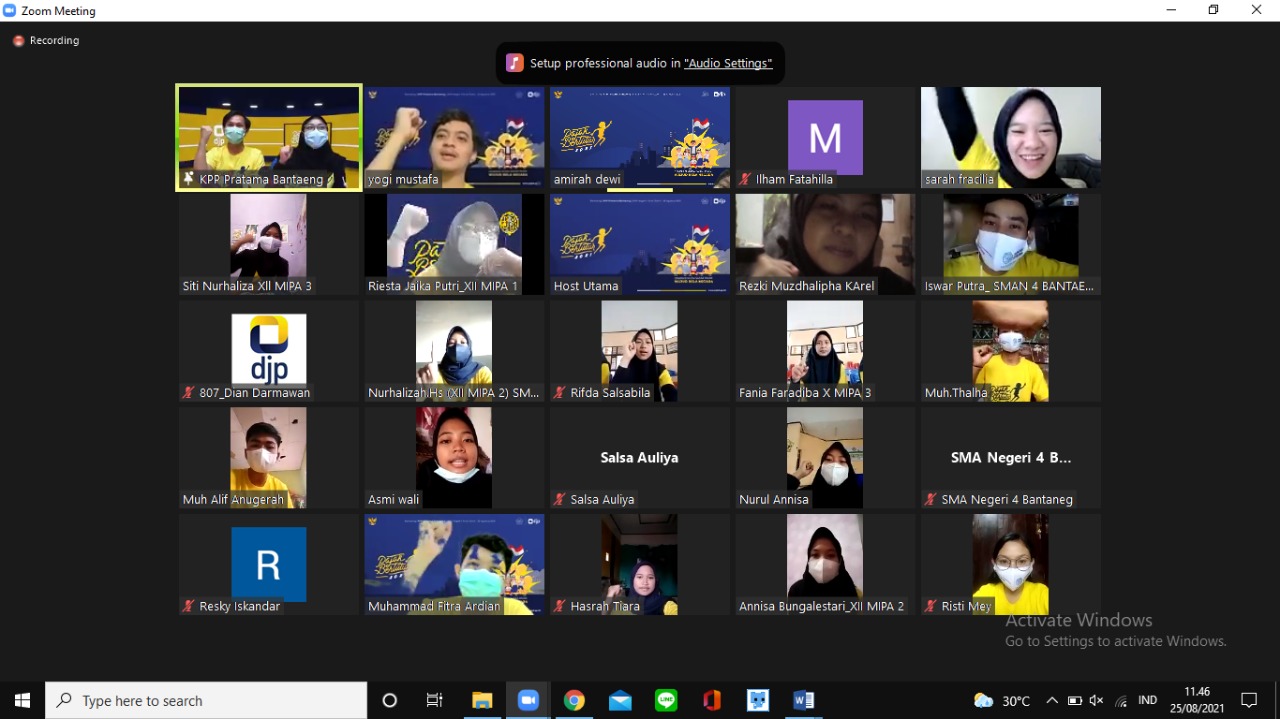Click the muted mic icon beside Ilham Fatahilla
The image size is (1280, 719).
[745, 180]
